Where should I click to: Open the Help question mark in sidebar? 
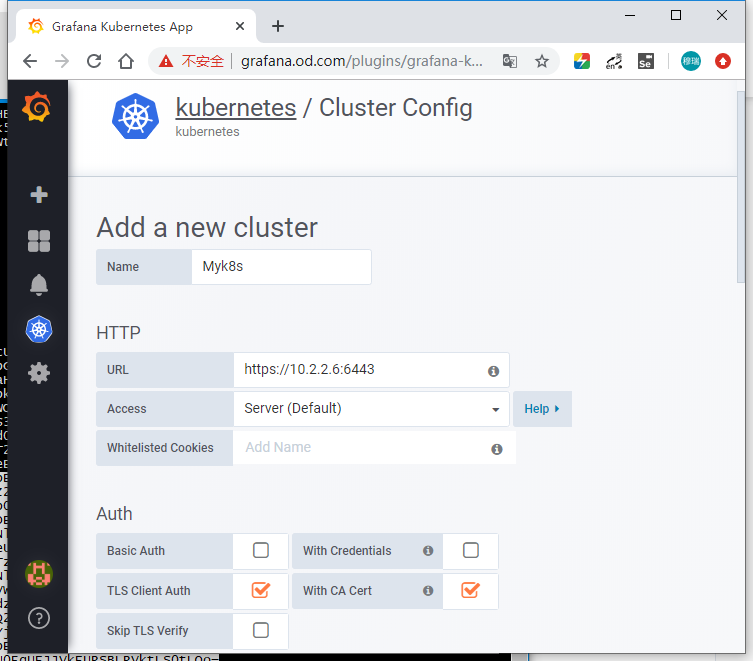(39, 618)
